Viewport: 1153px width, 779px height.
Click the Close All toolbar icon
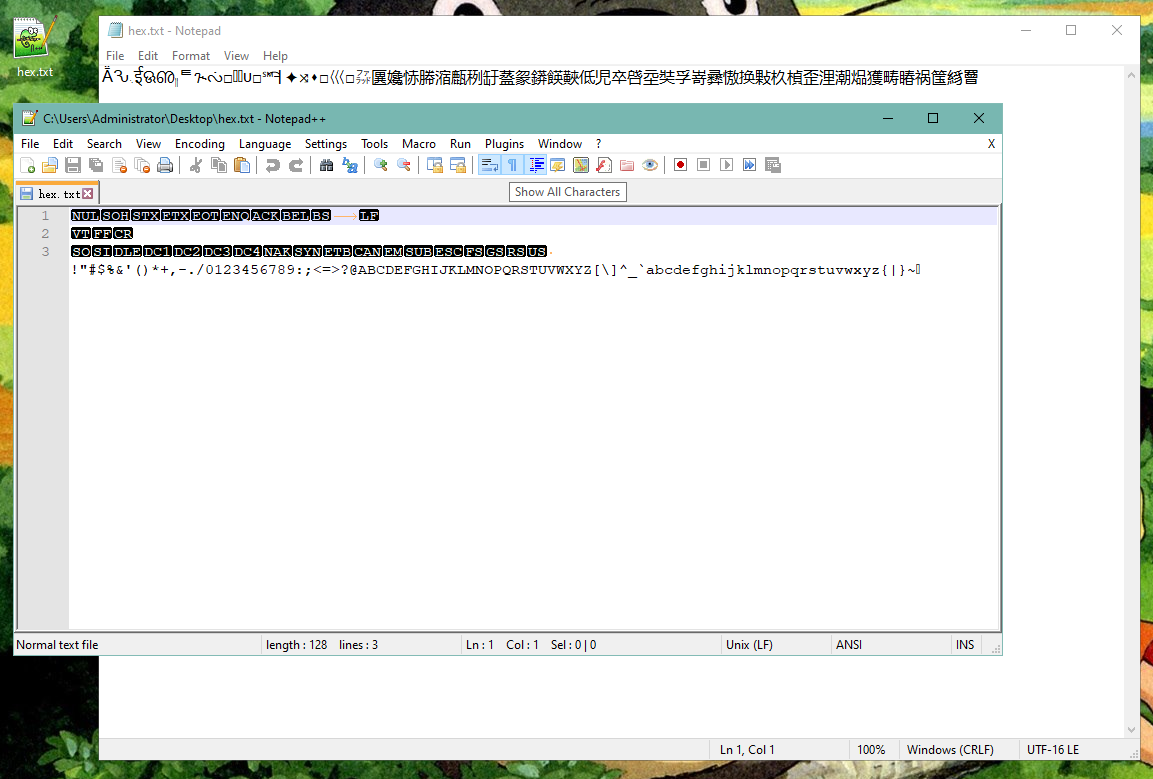[142, 165]
